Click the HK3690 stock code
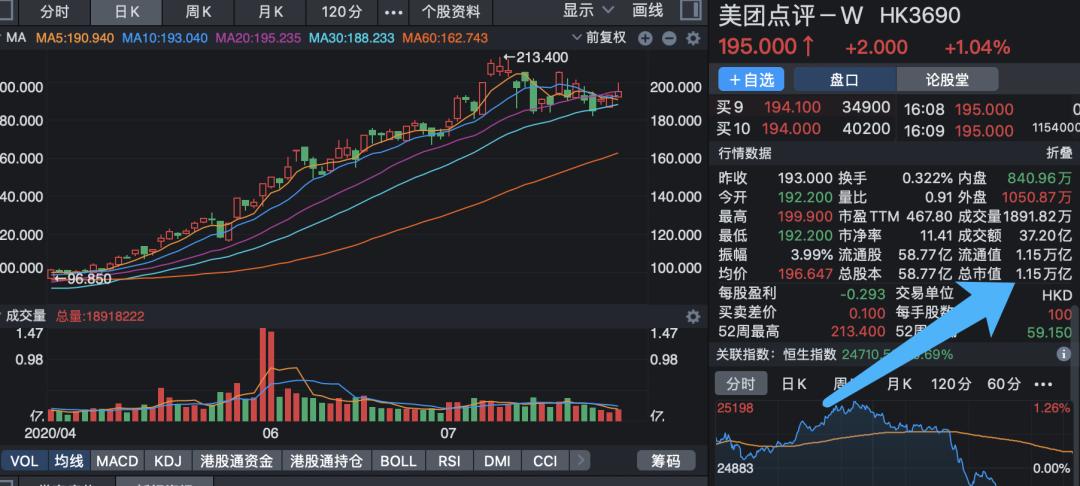Image resolution: width=1080 pixels, height=486 pixels. pyautogui.click(x=920, y=15)
